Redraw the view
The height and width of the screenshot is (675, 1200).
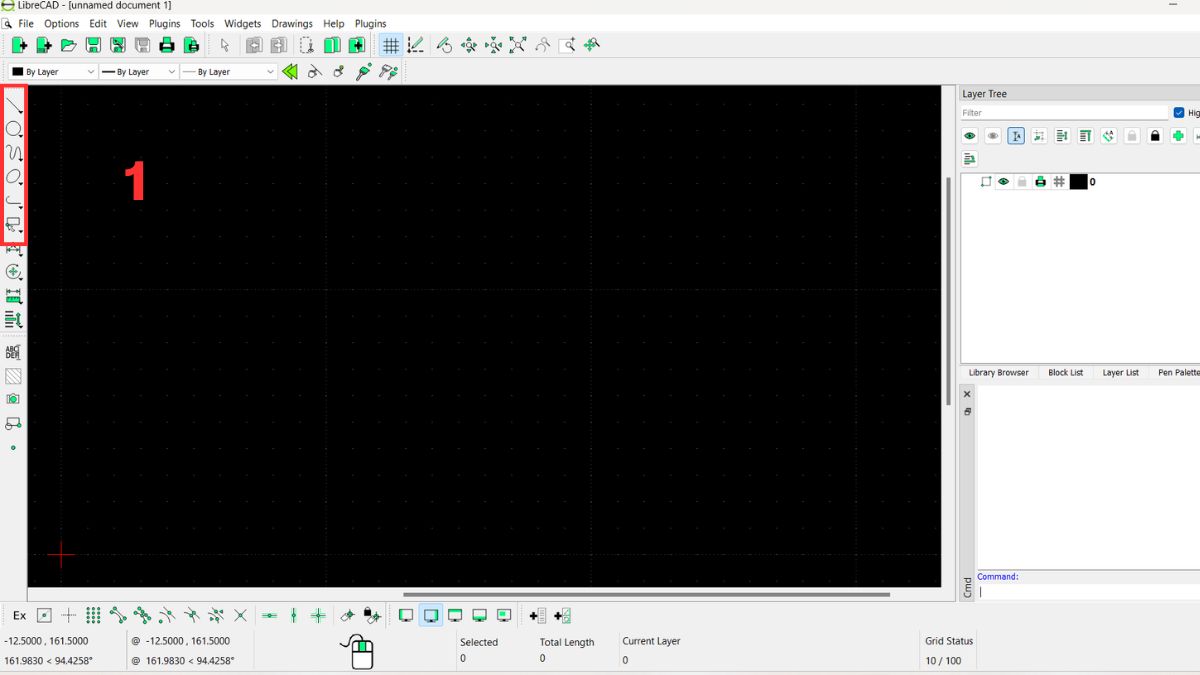click(444, 45)
